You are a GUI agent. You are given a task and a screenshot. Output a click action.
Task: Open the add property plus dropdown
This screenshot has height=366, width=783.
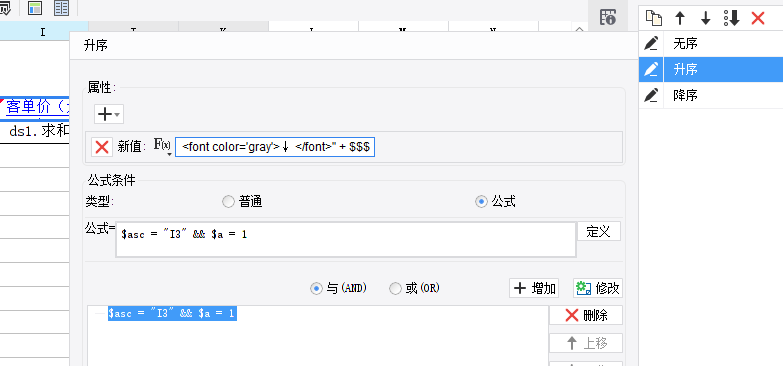pyautogui.click(x=109, y=114)
